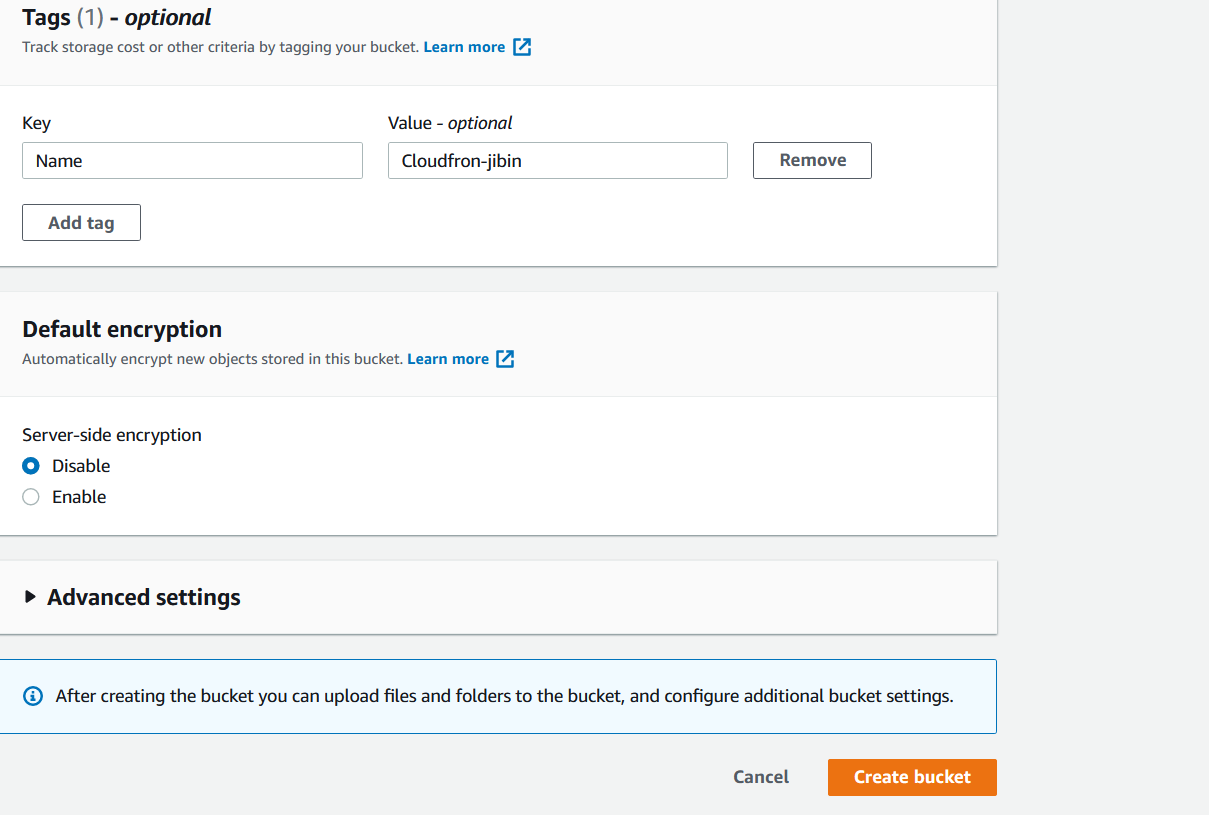Click the blue banner about uploading files
Screen dimensions: 1209x815
(500, 695)
